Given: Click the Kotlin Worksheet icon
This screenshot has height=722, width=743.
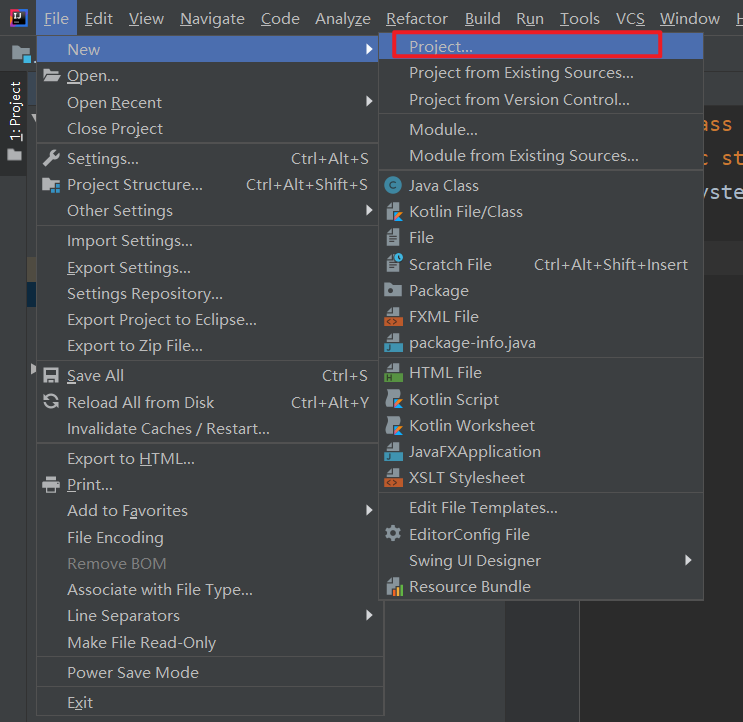Looking at the screenshot, I should point(394,425).
